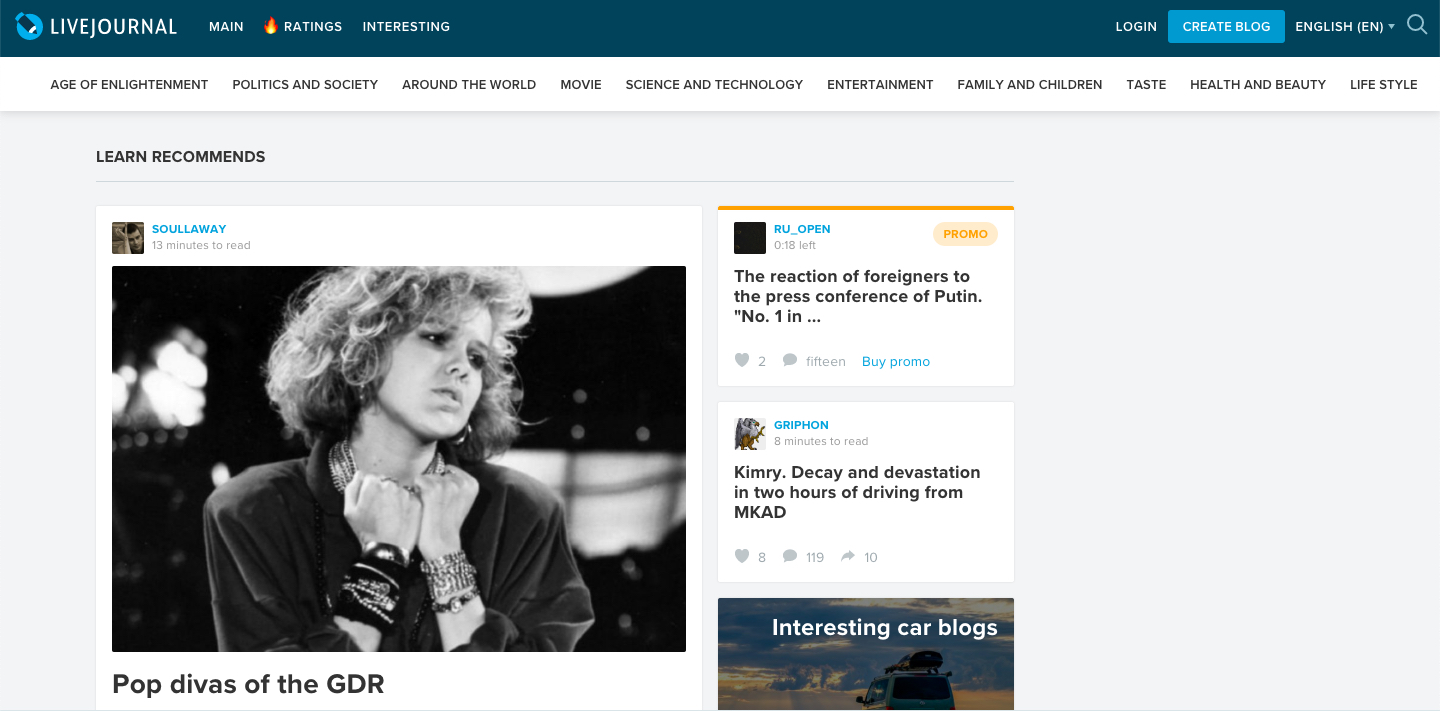
Task: Open comments icon on Kimry post
Action: (x=790, y=556)
